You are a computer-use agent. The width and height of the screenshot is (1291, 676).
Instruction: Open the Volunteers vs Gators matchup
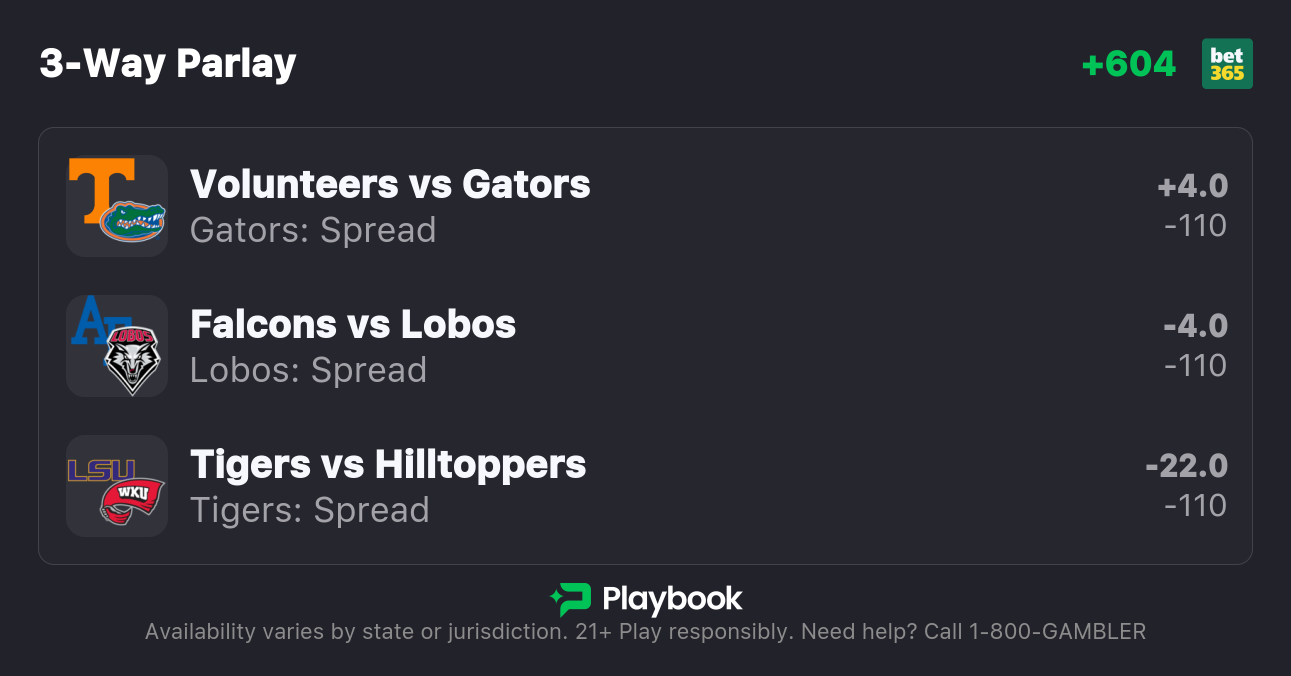390,184
